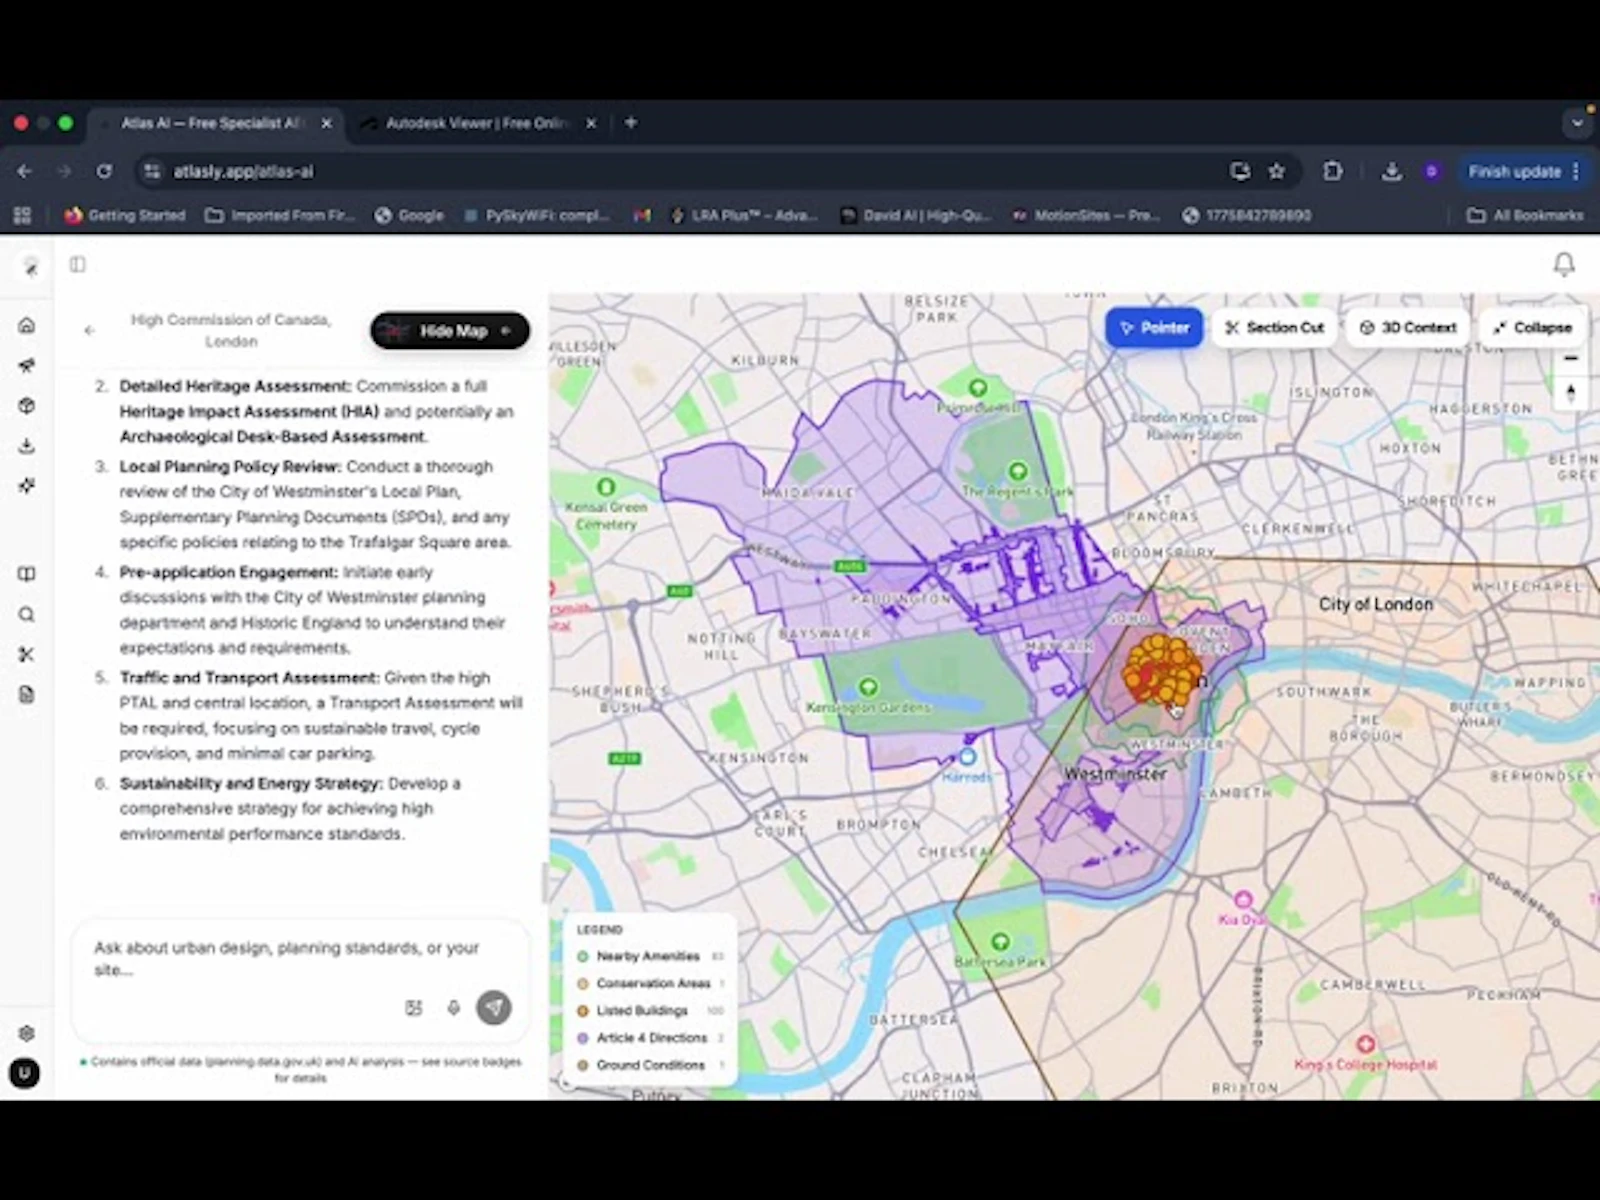Screen dimensions: 1600x1200
Task: Open the 3D Context view
Action: 1408,328
